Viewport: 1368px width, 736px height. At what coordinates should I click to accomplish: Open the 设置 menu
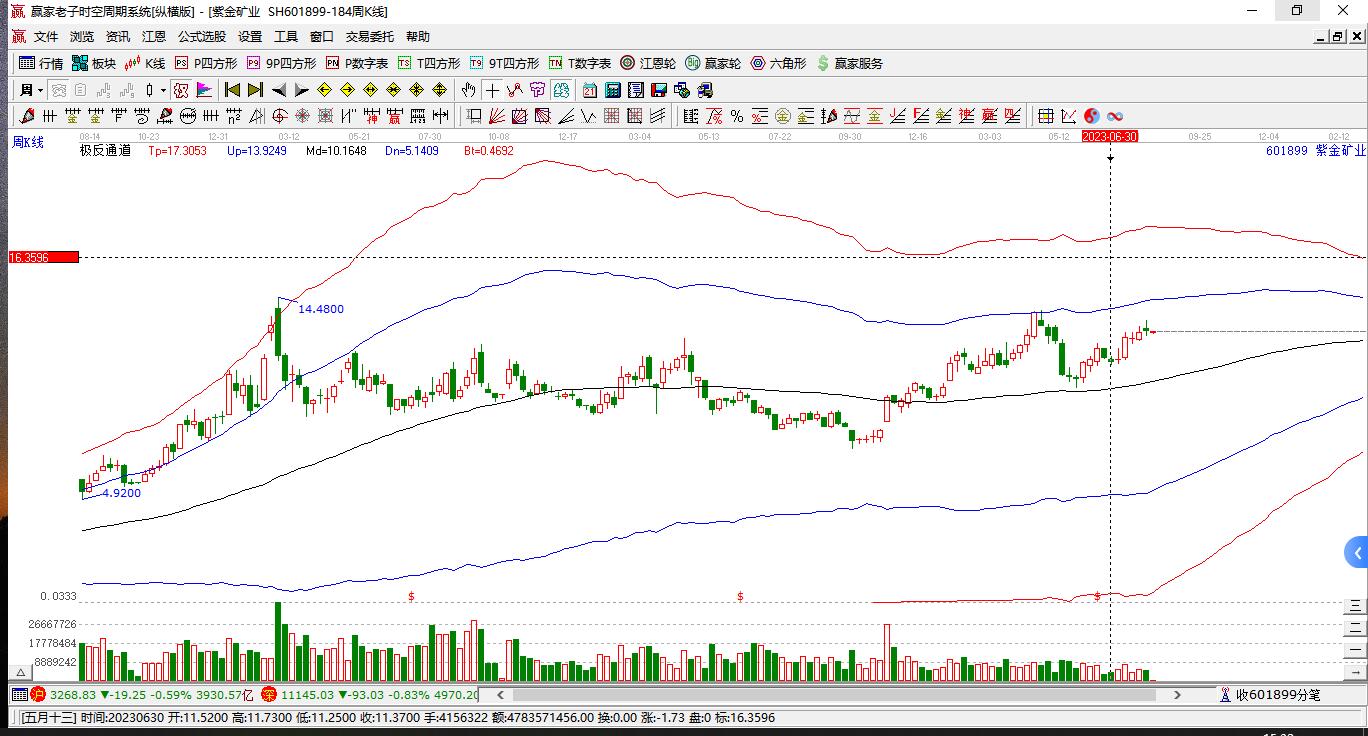pyautogui.click(x=250, y=37)
